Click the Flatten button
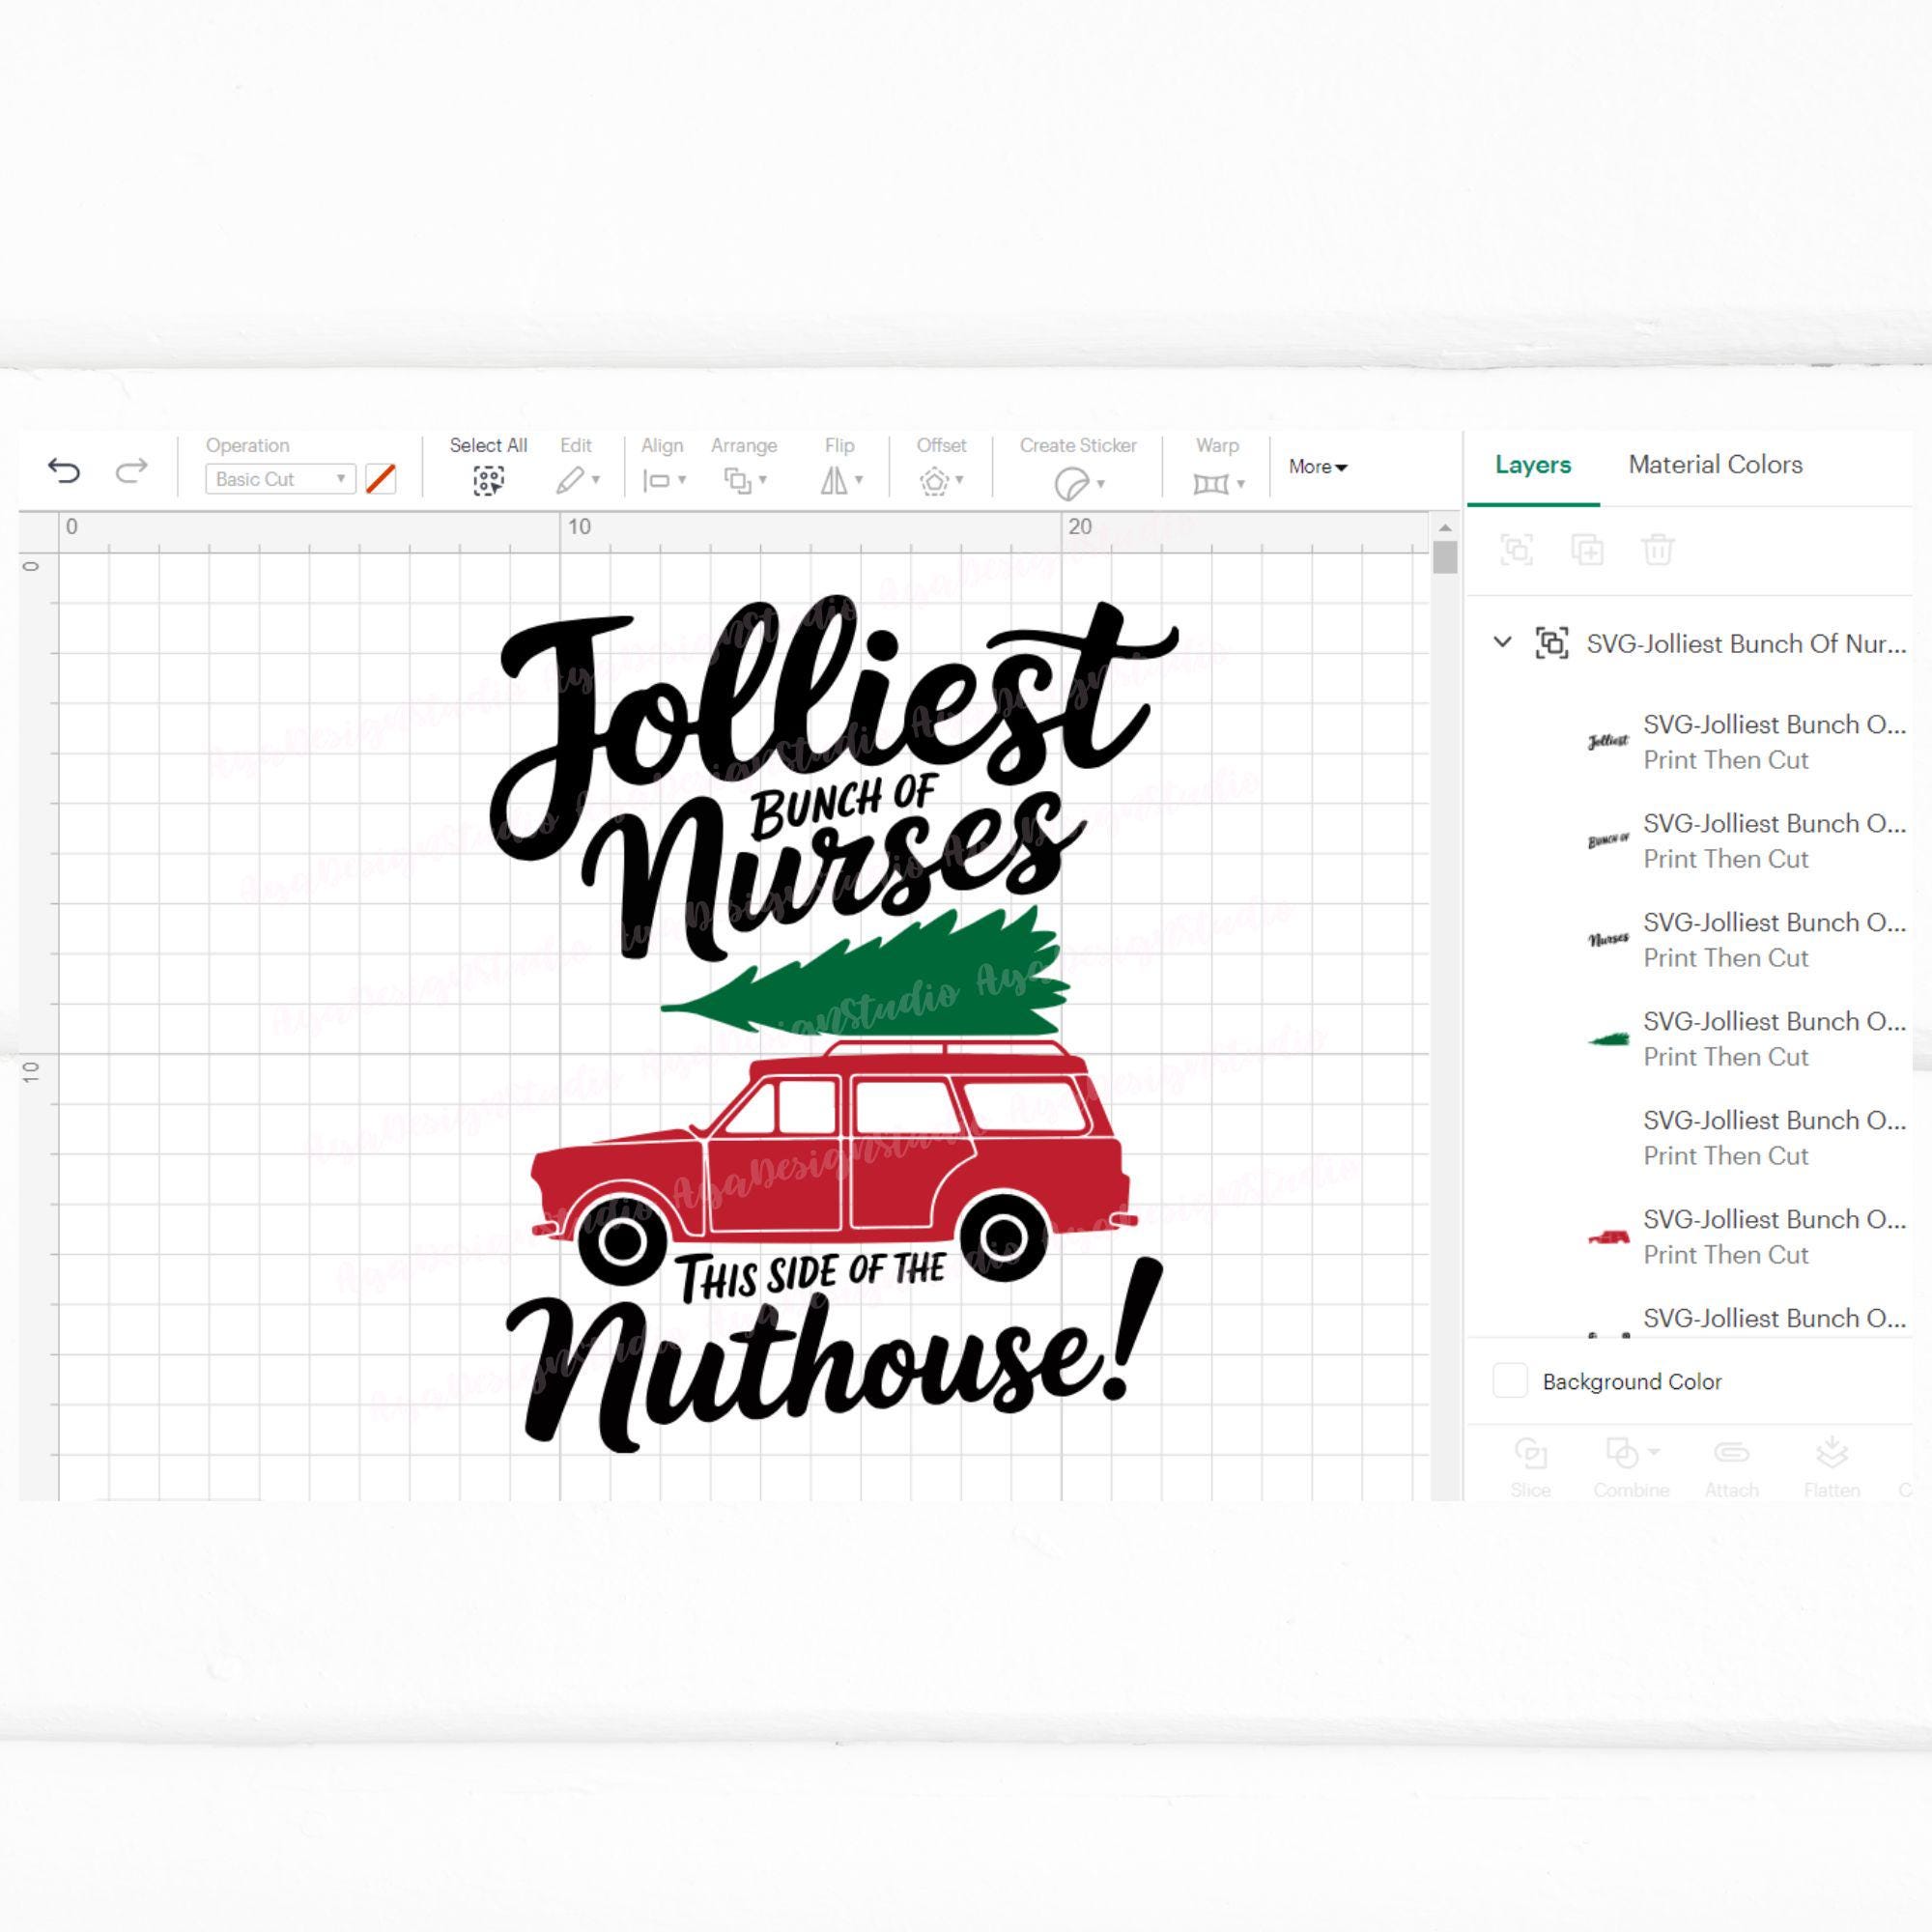This screenshot has height=1932, width=1932. (x=1831, y=1467)
